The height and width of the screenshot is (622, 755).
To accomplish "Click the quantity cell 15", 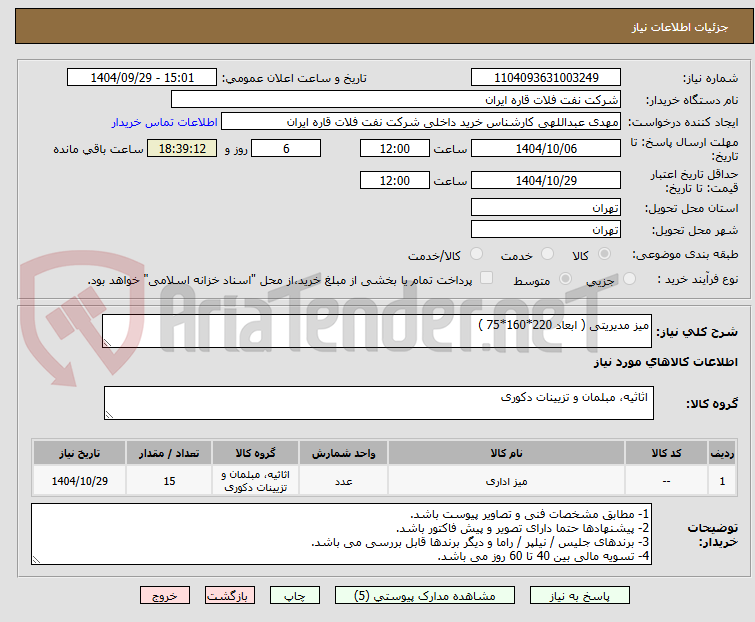I will [x=169, y=481].
